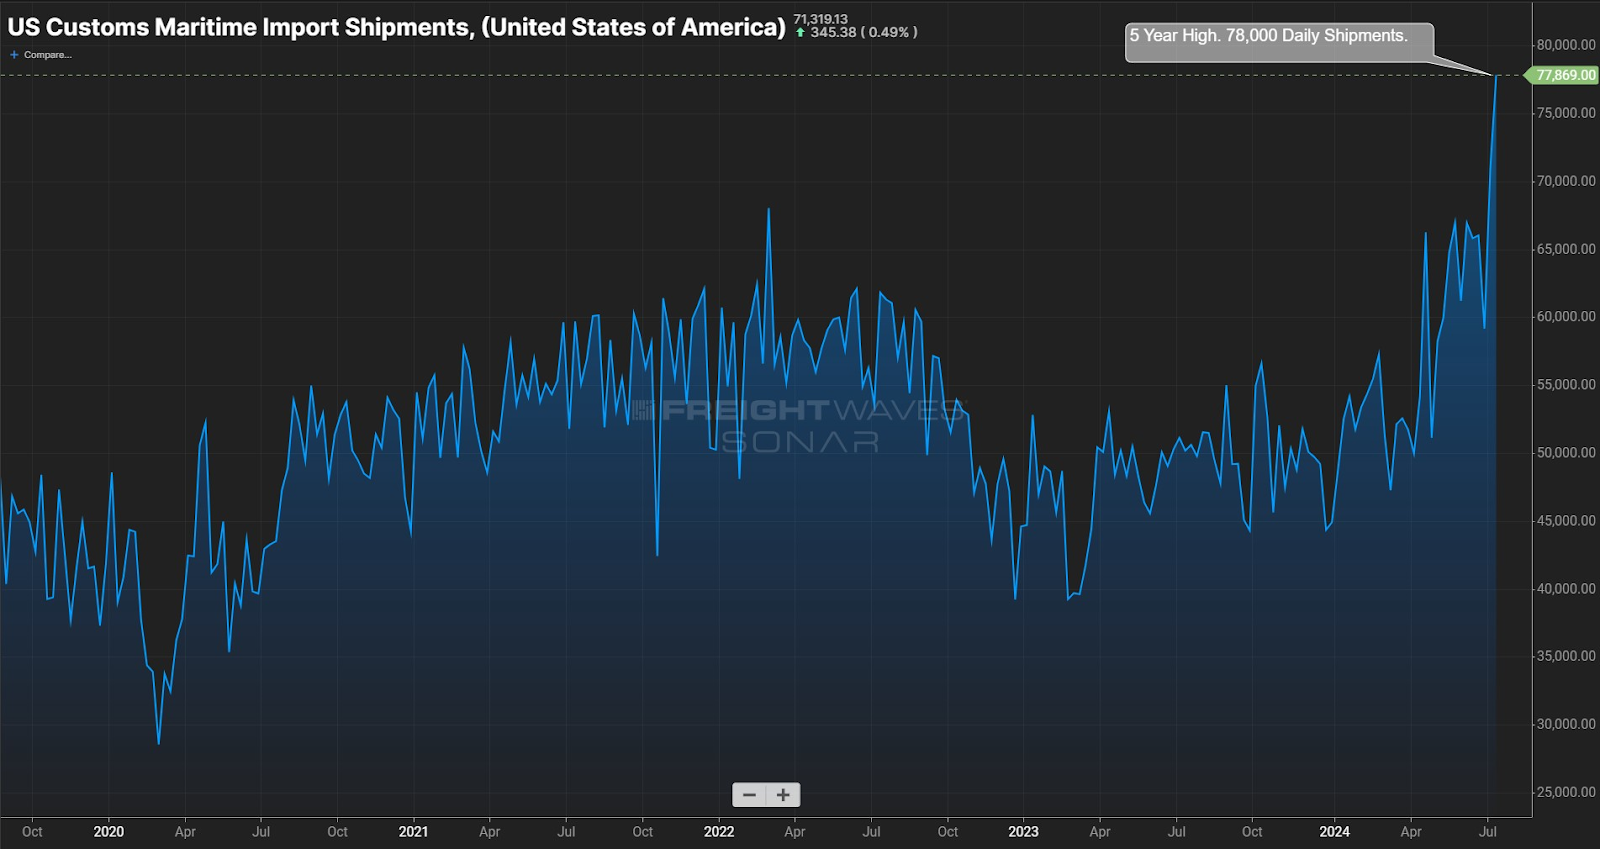Screen dimensions: 1600x849
Task: Click the plus icon beside Compare
Action: point(14,55)
